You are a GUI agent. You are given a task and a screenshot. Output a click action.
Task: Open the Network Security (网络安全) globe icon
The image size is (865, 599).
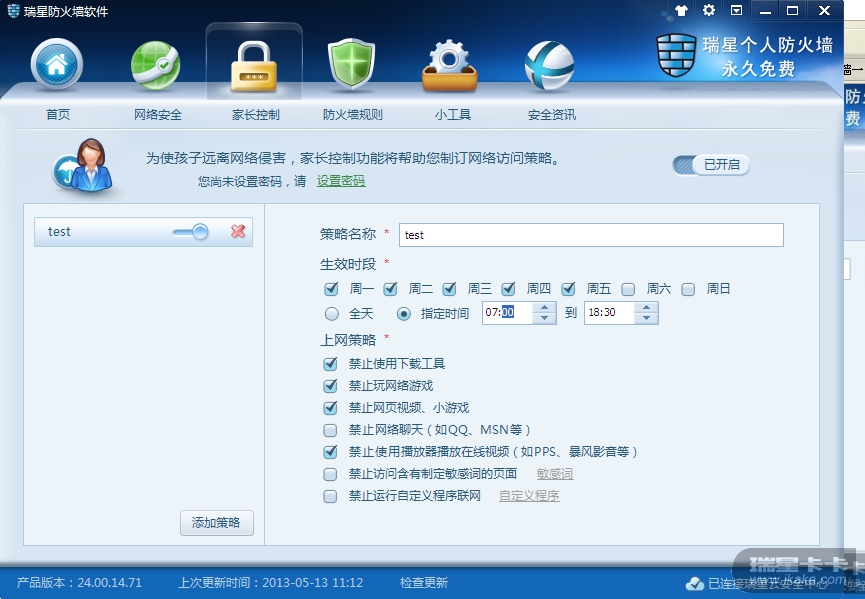click(156, 66)
